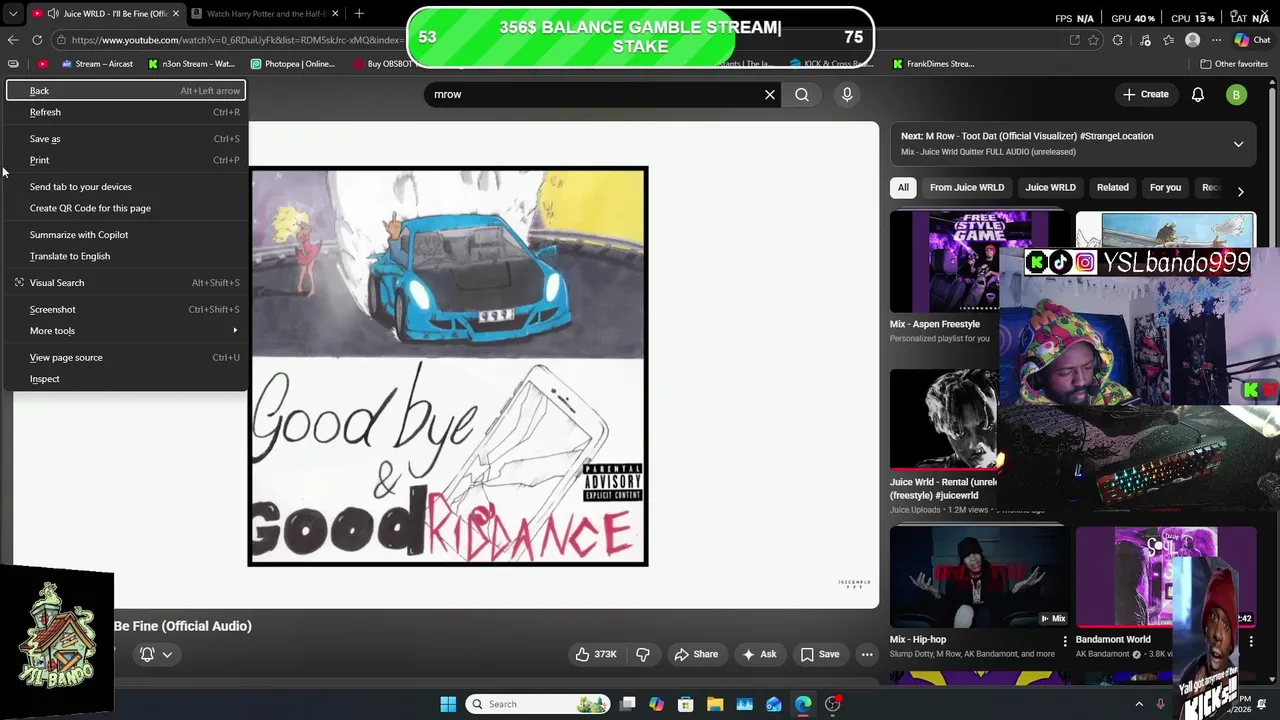
Task: Open the Photopea bookmark
Action: (293, 64)
